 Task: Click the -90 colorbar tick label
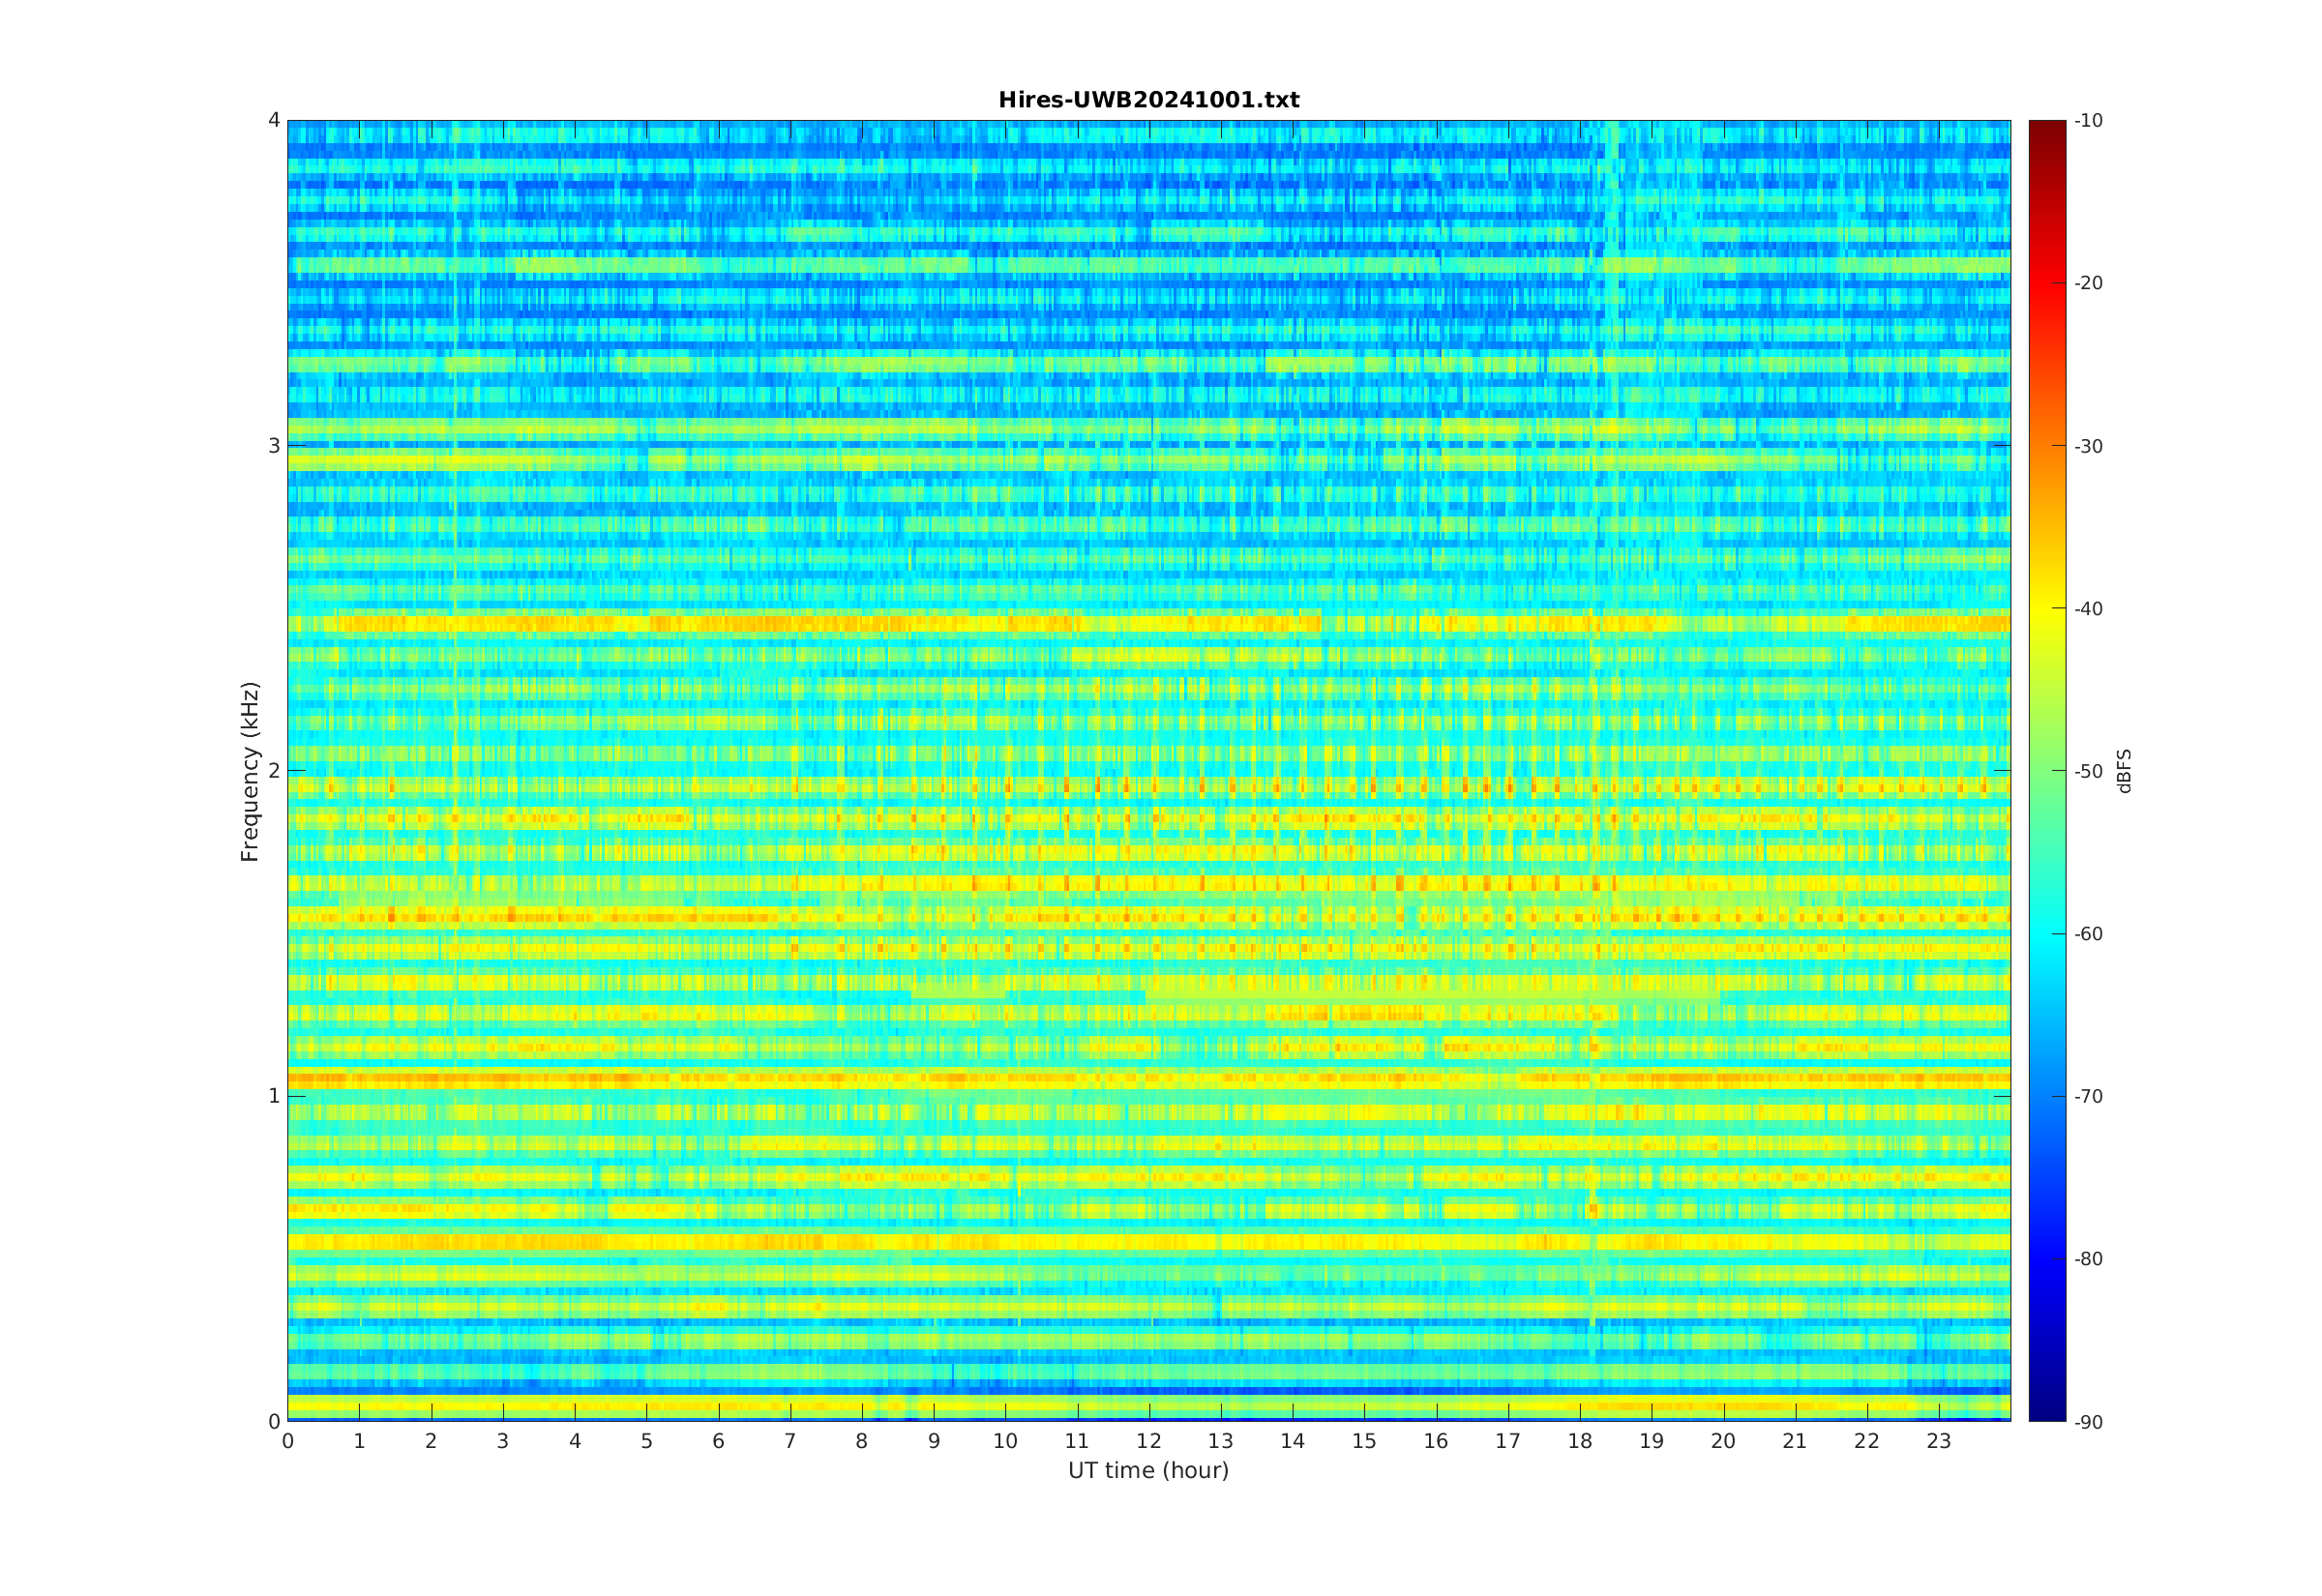coord(2088,1422)
